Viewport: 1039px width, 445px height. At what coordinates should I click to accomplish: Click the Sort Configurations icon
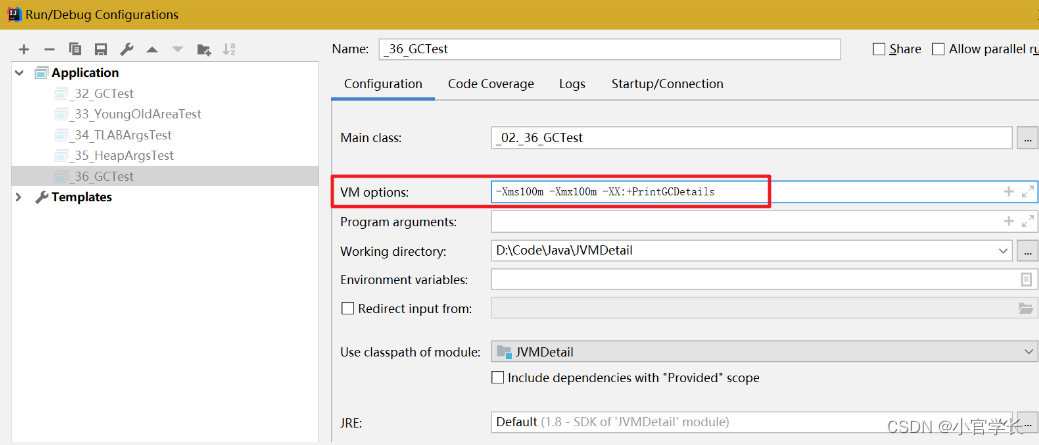tap(230, 49)
